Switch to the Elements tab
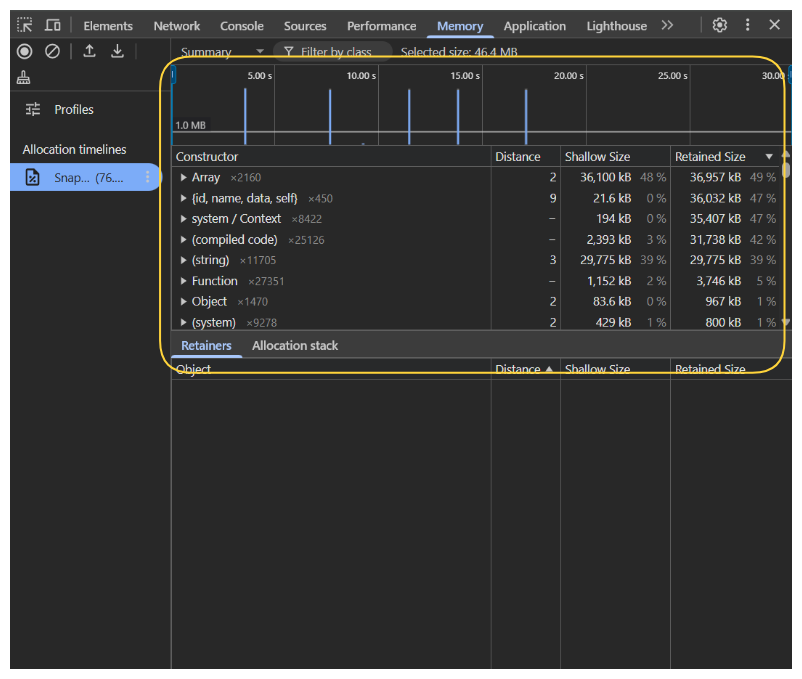Image resolution: width=802 pixels, height=679 pixels. 108,26
